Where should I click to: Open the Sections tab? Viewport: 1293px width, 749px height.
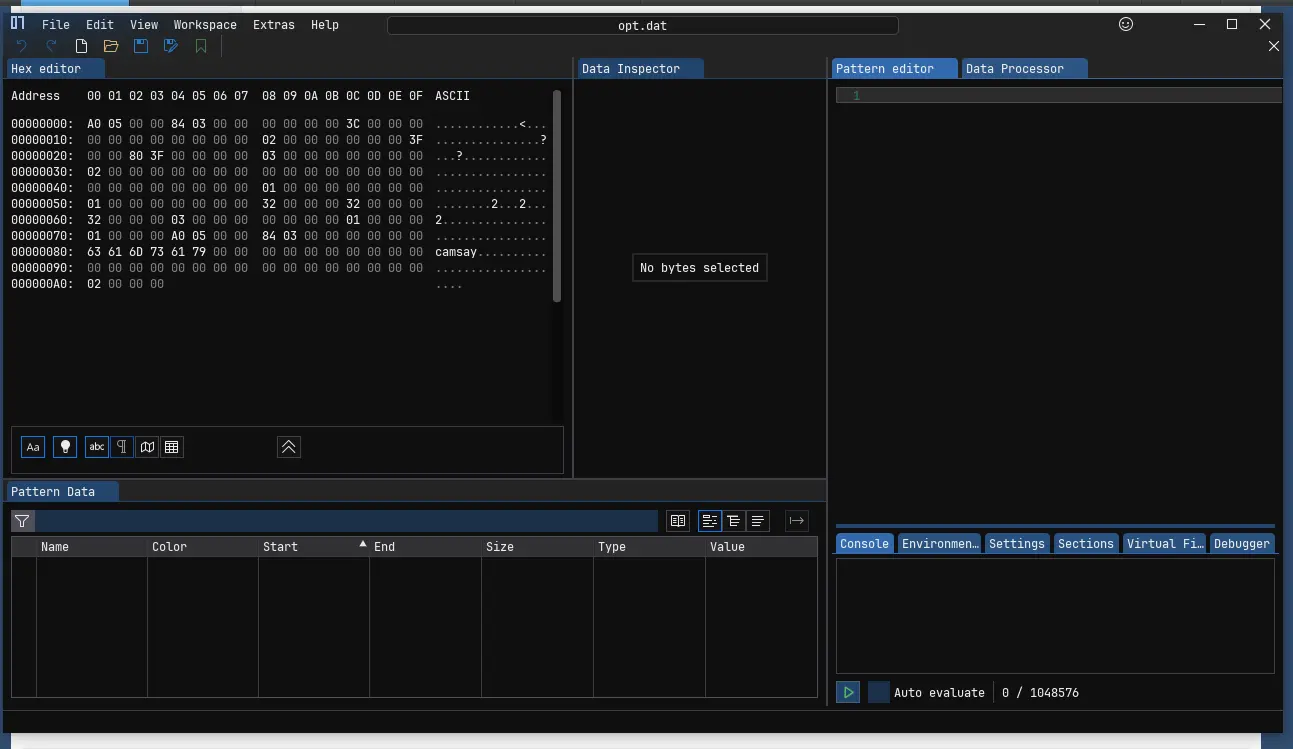pyautogui.click(x=1086, y=544)
